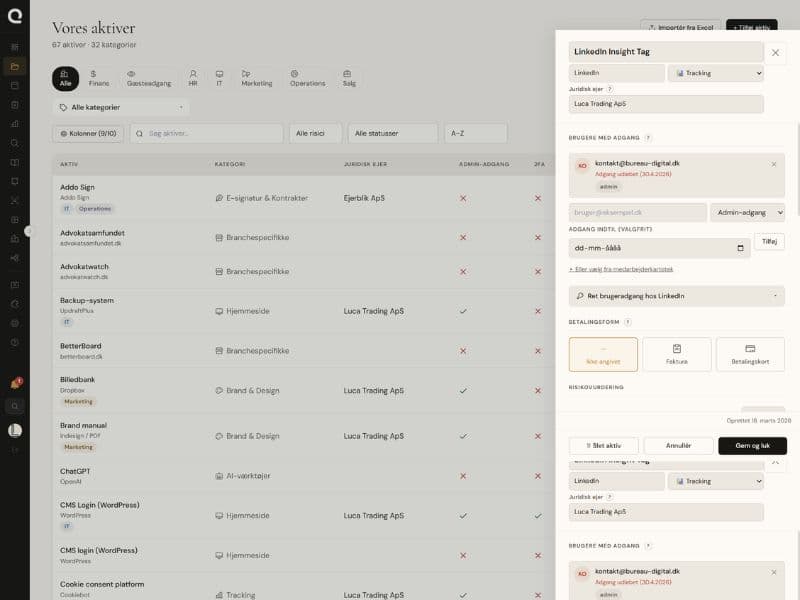
Task: Switch to the HR tab
Action: [193, 79]
